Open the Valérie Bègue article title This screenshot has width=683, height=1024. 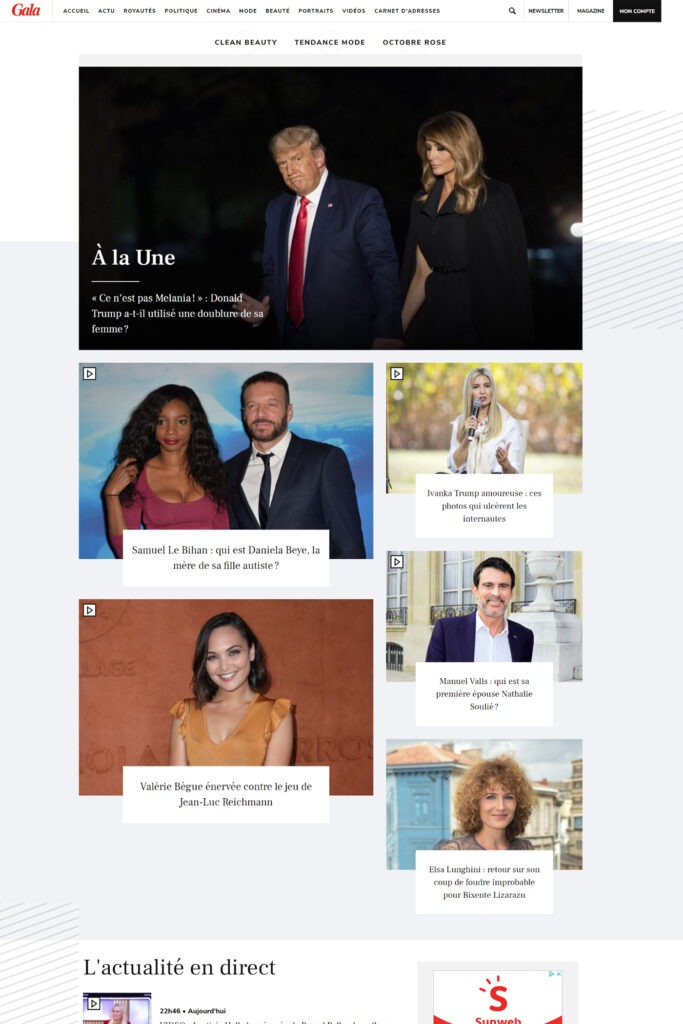pos(226,794)
